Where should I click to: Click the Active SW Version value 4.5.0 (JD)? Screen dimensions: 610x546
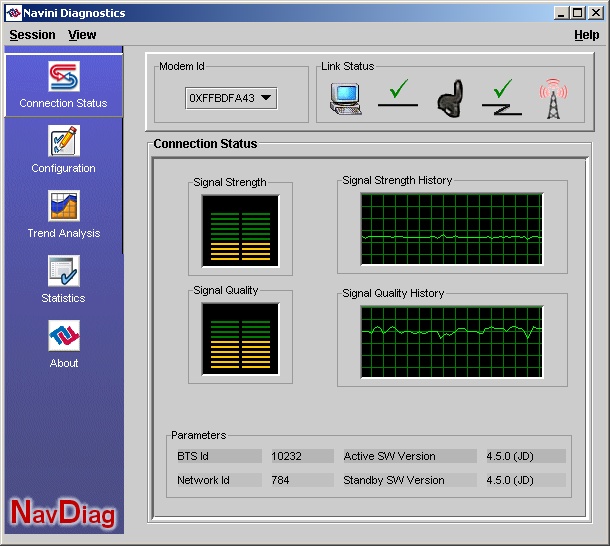tap(526, 456)
